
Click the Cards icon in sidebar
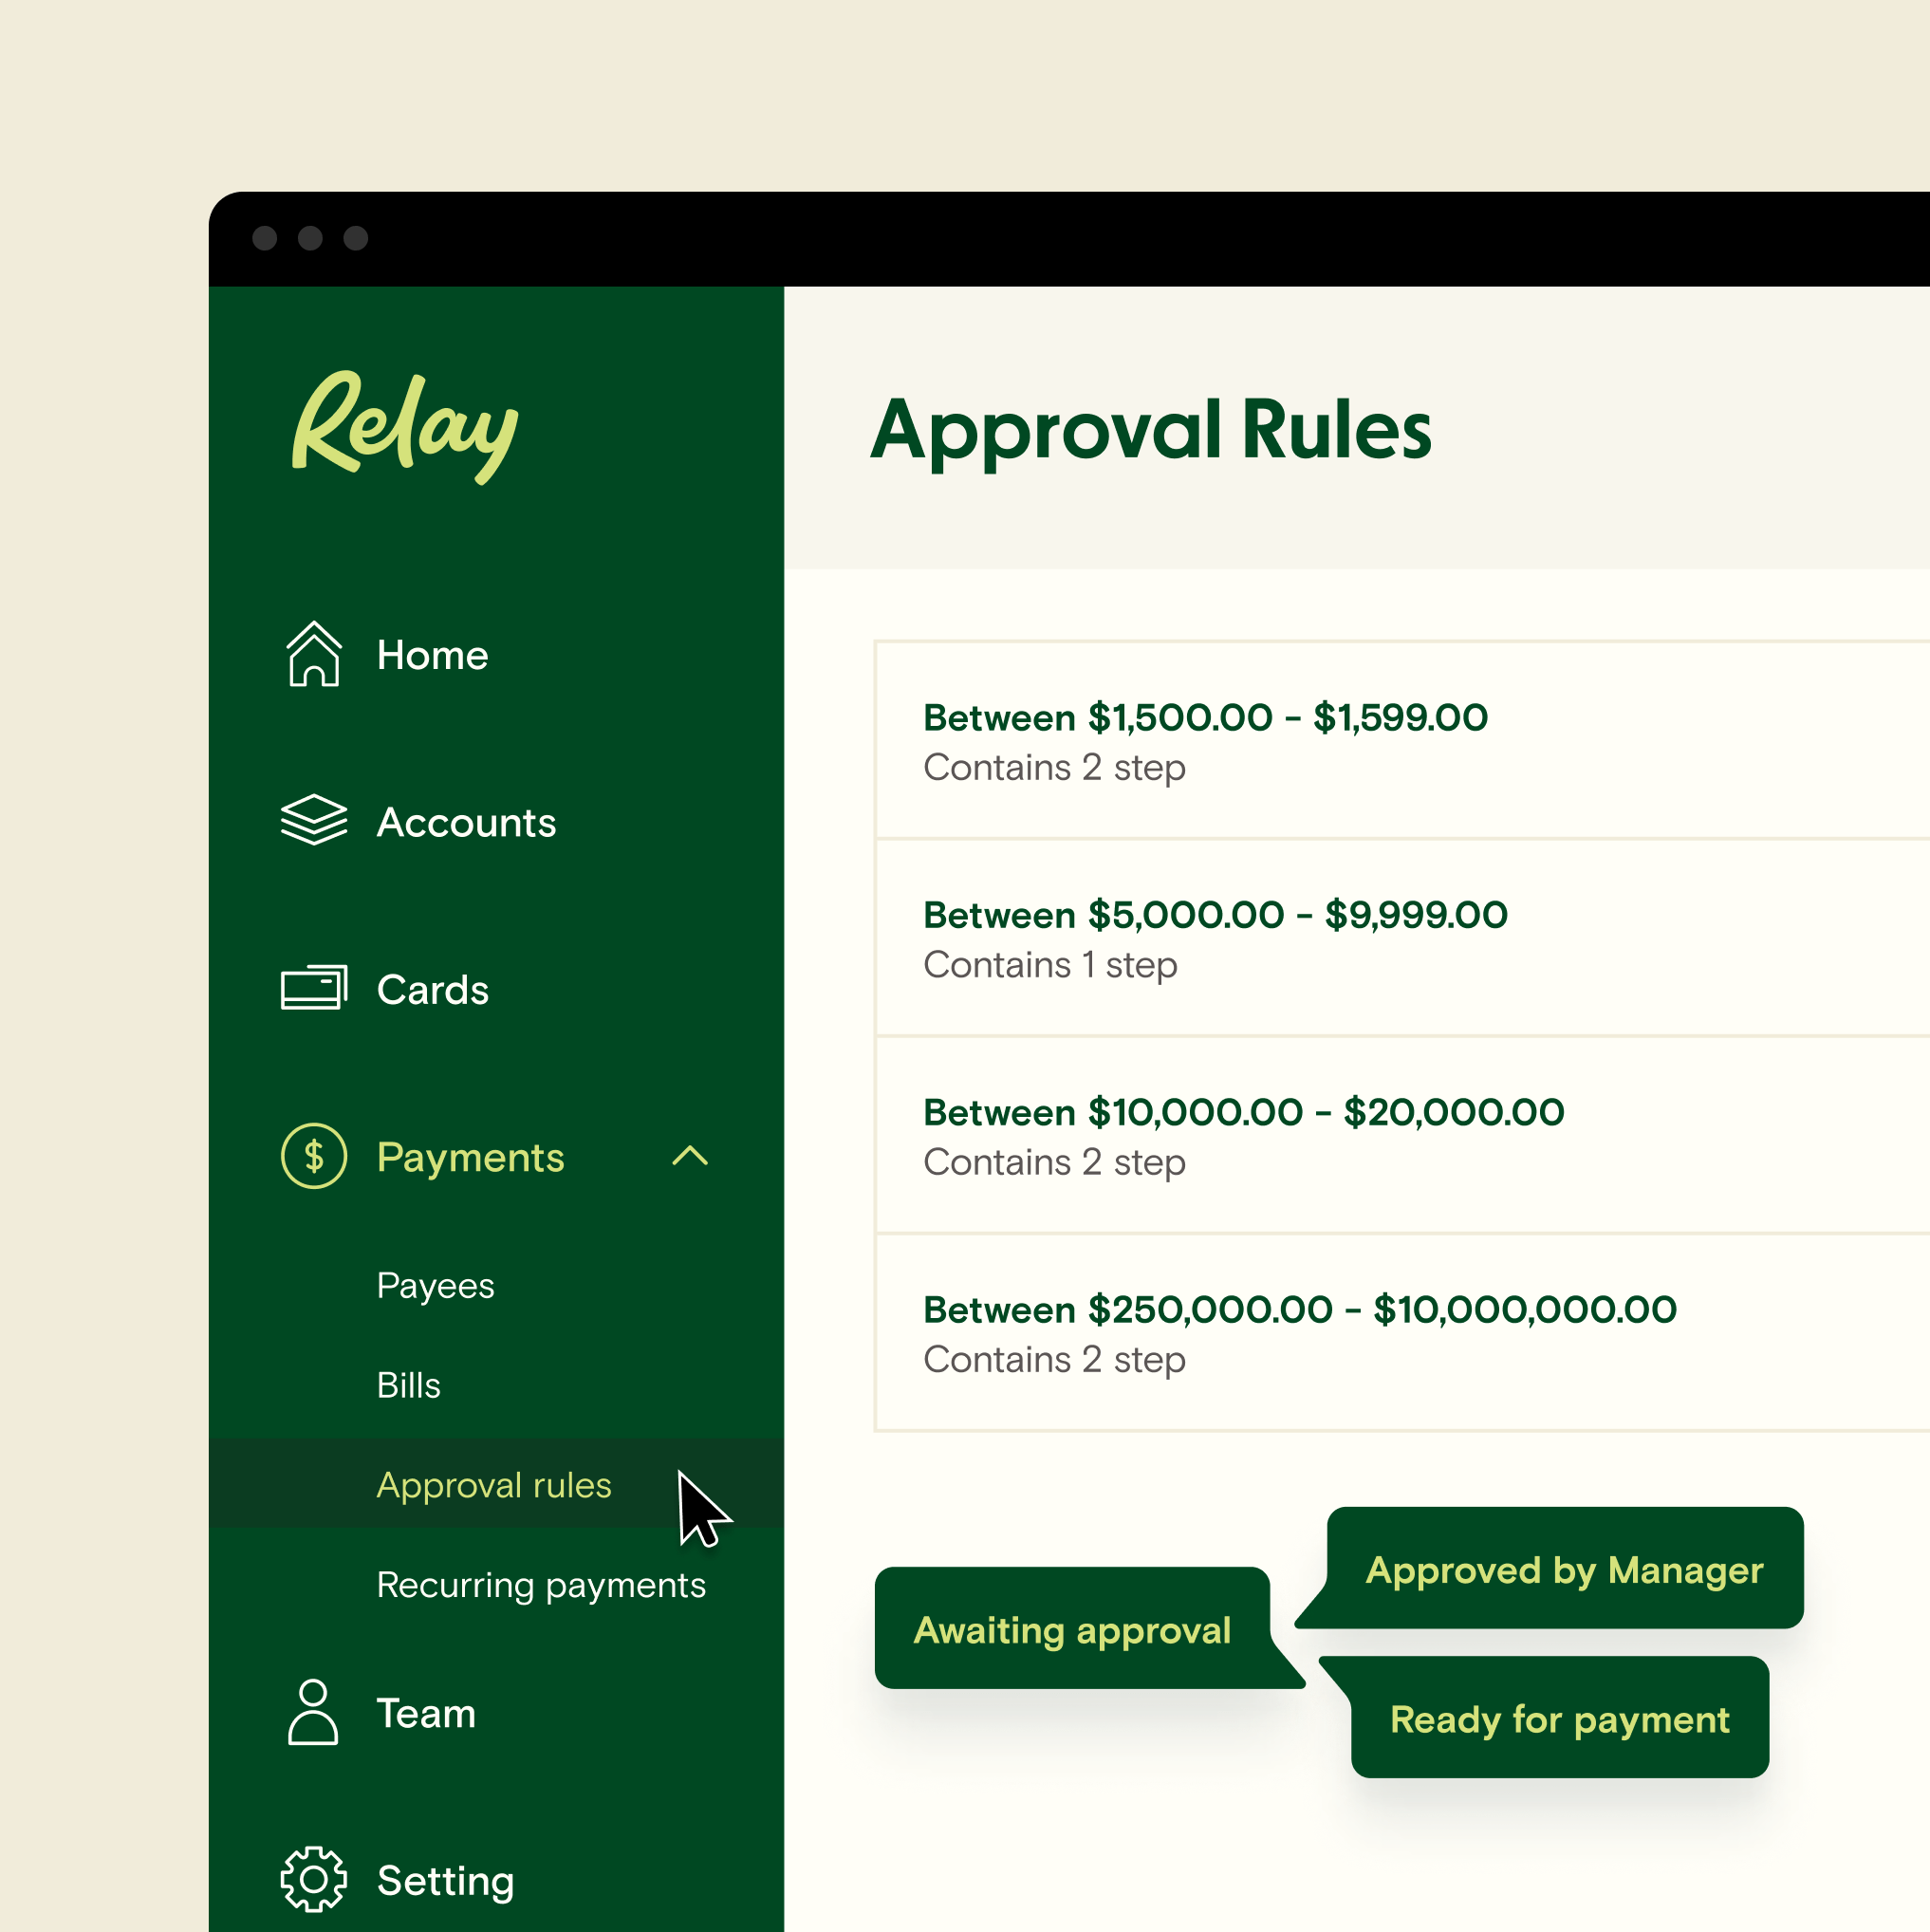[315, 988]
